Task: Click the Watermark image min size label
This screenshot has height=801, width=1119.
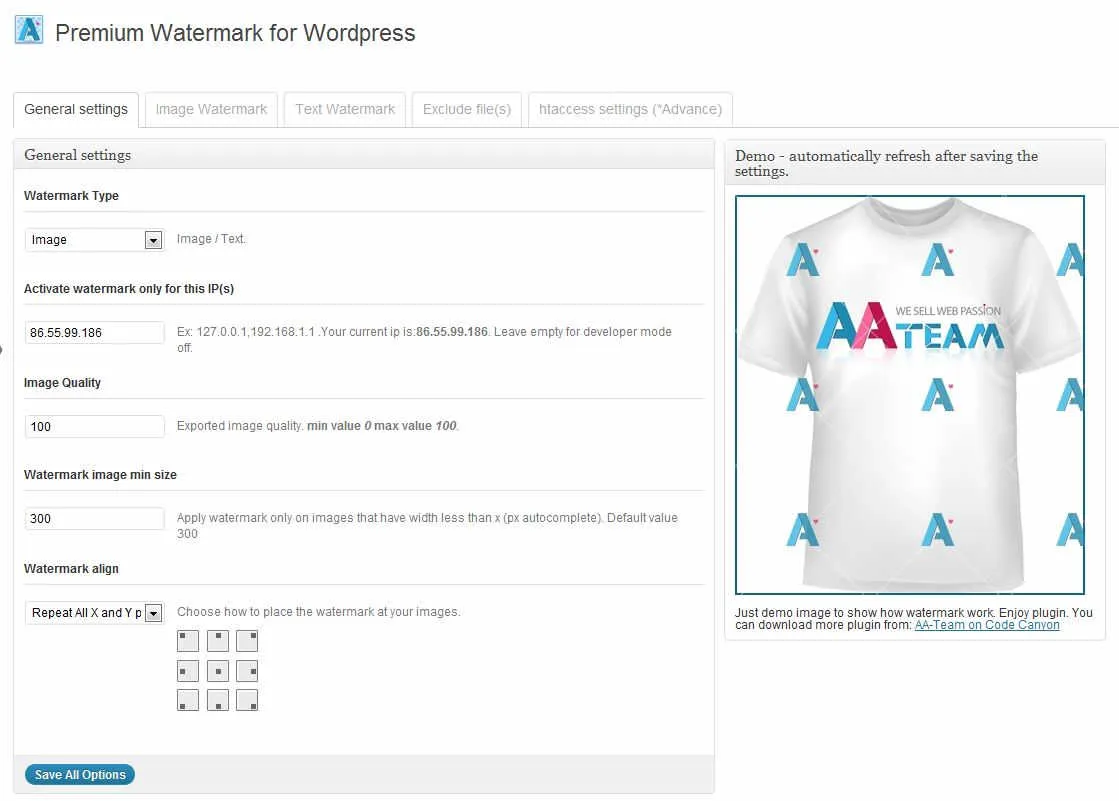Action: (x=100, y=475)
